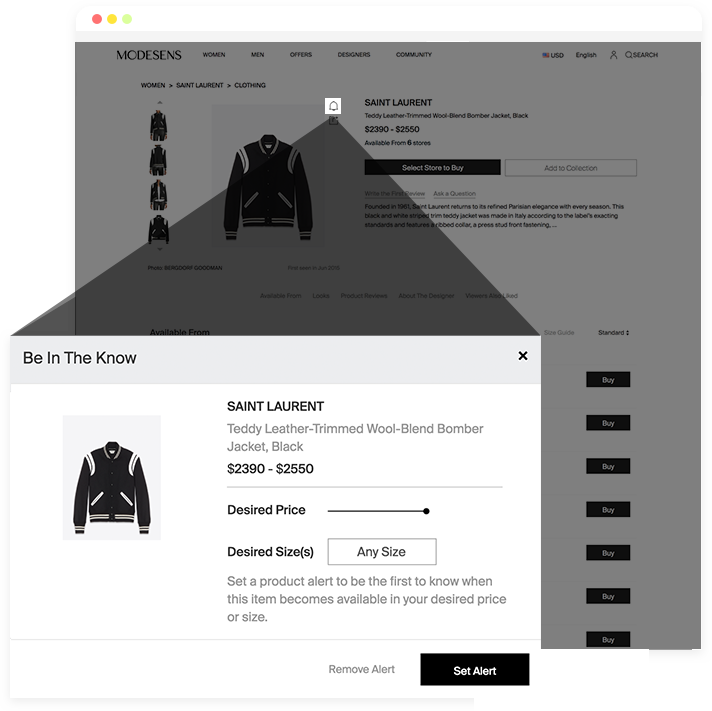Click the share icon below the bell
712x711 pixels.
(333, 120)
